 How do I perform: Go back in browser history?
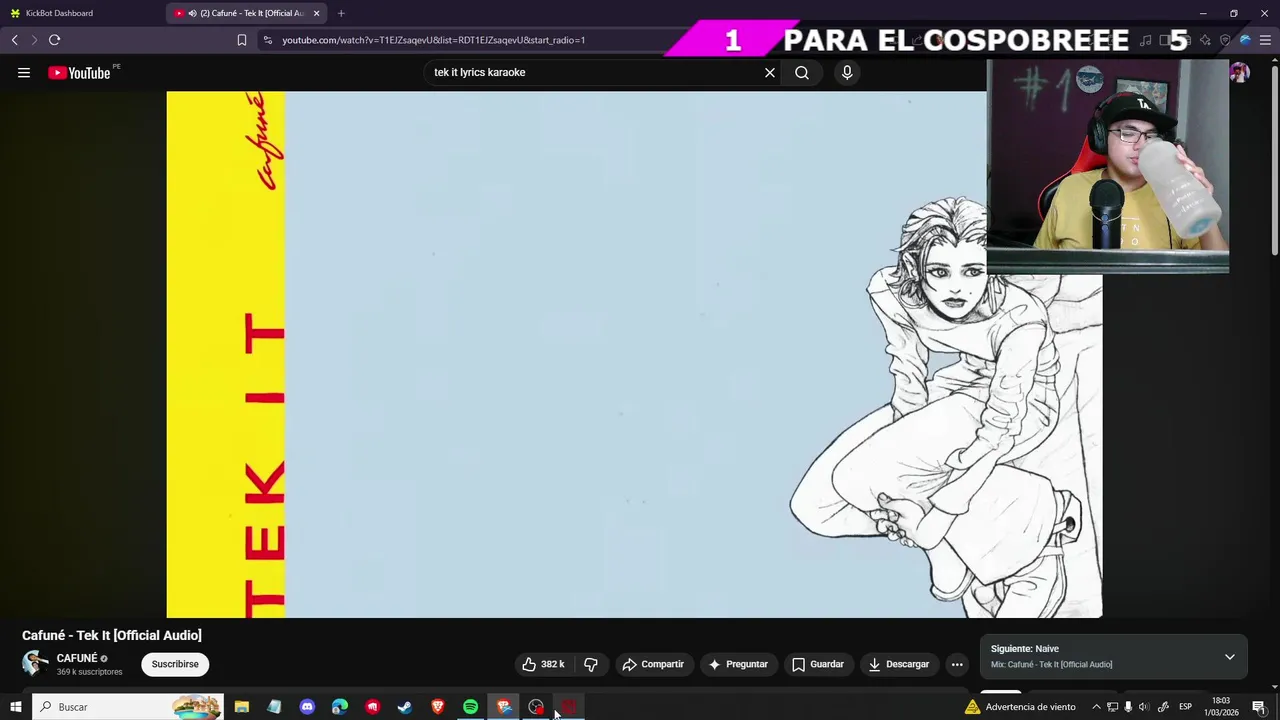[x=15, y=40]
